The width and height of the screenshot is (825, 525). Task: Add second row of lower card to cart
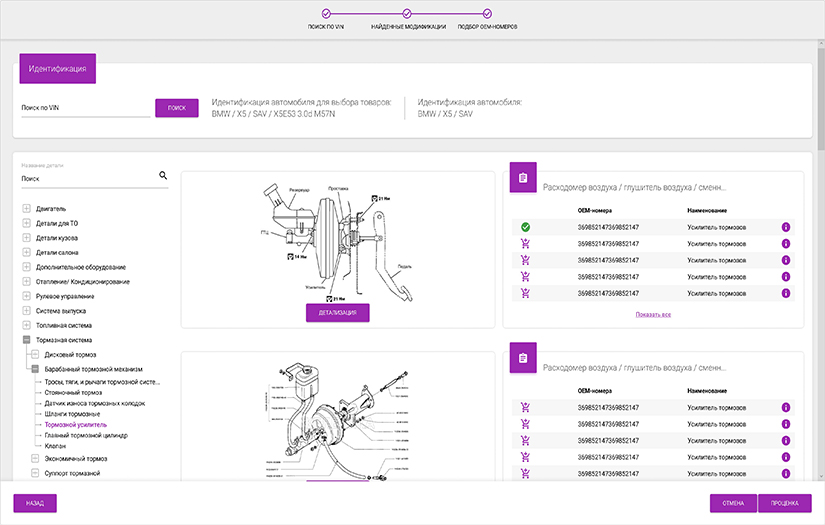pos(525,424)
